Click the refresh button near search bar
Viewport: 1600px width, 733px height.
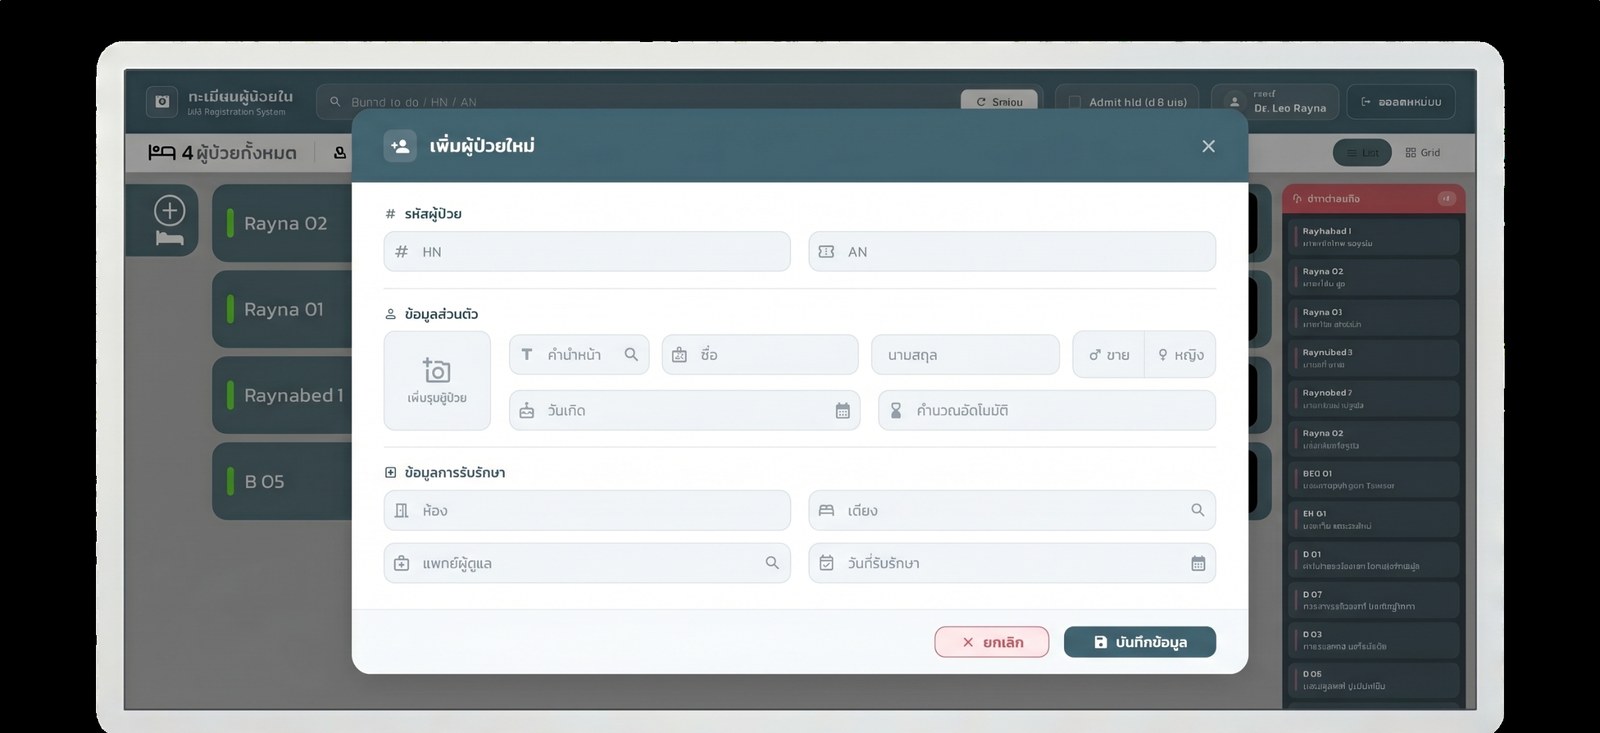click(x=999, y=101)
